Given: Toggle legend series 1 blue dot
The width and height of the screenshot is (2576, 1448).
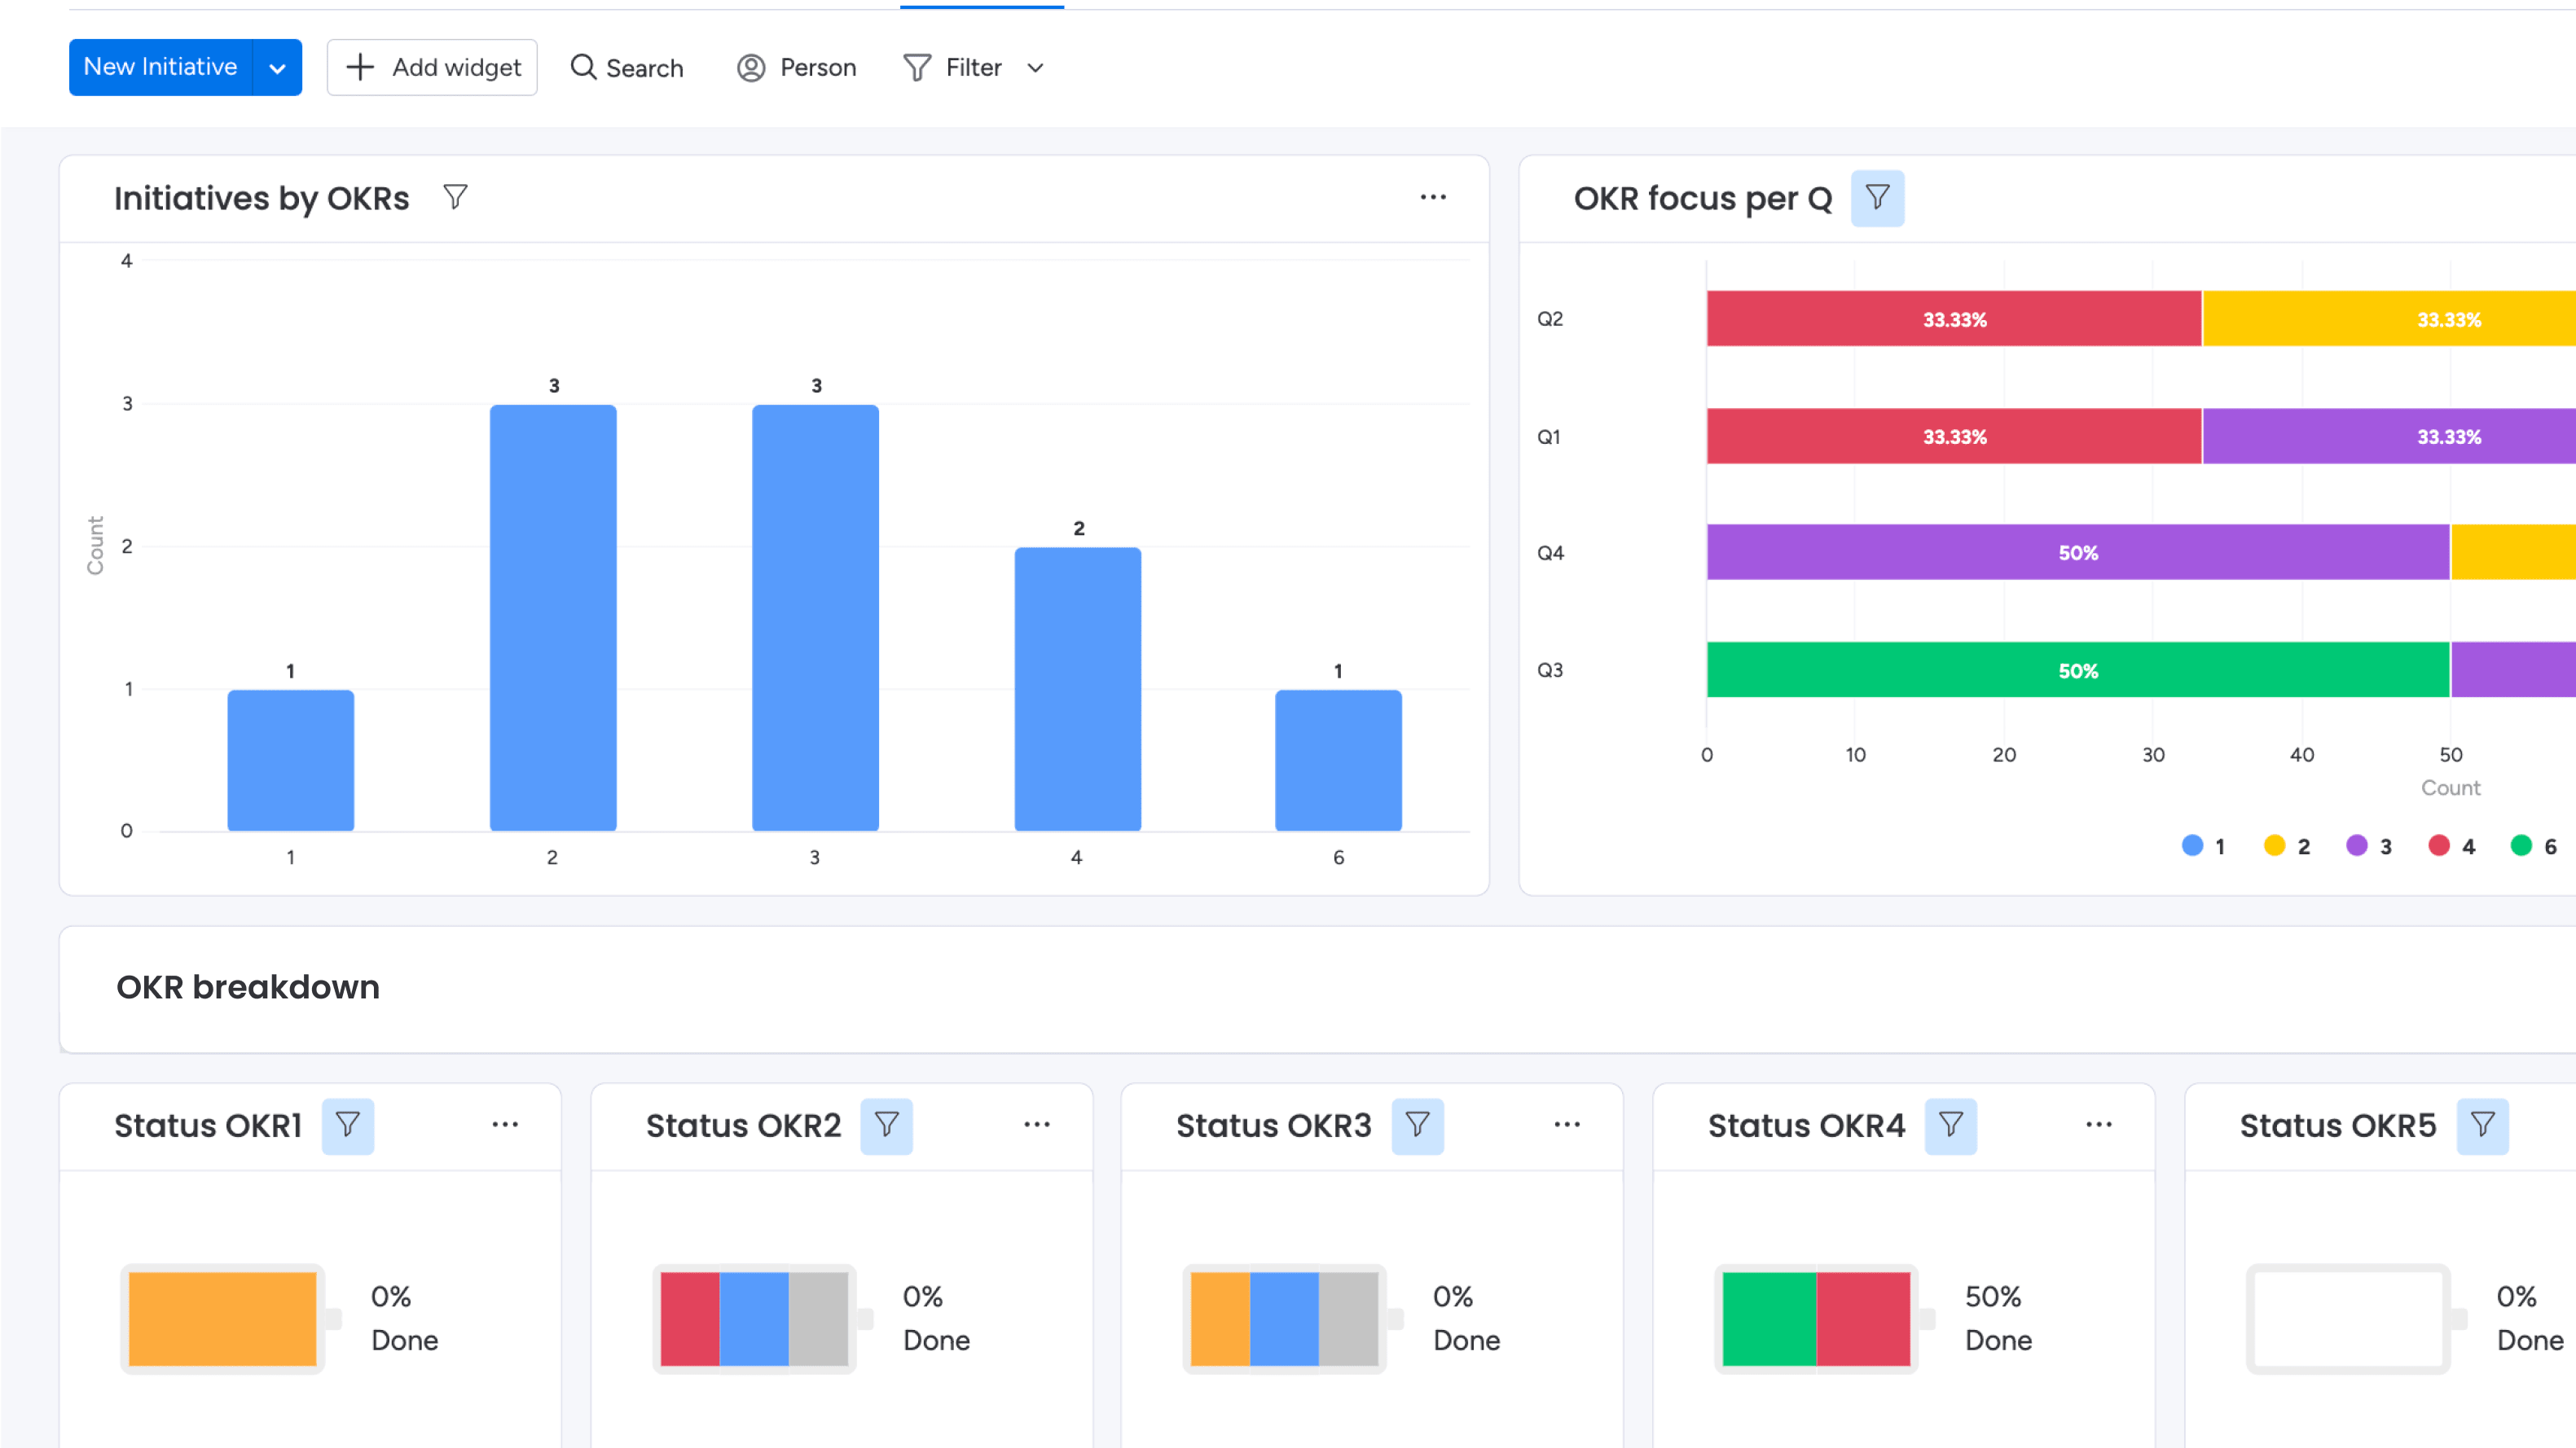Looking at the screenshot, I should pyautogui.click(x=2192, y=846).
